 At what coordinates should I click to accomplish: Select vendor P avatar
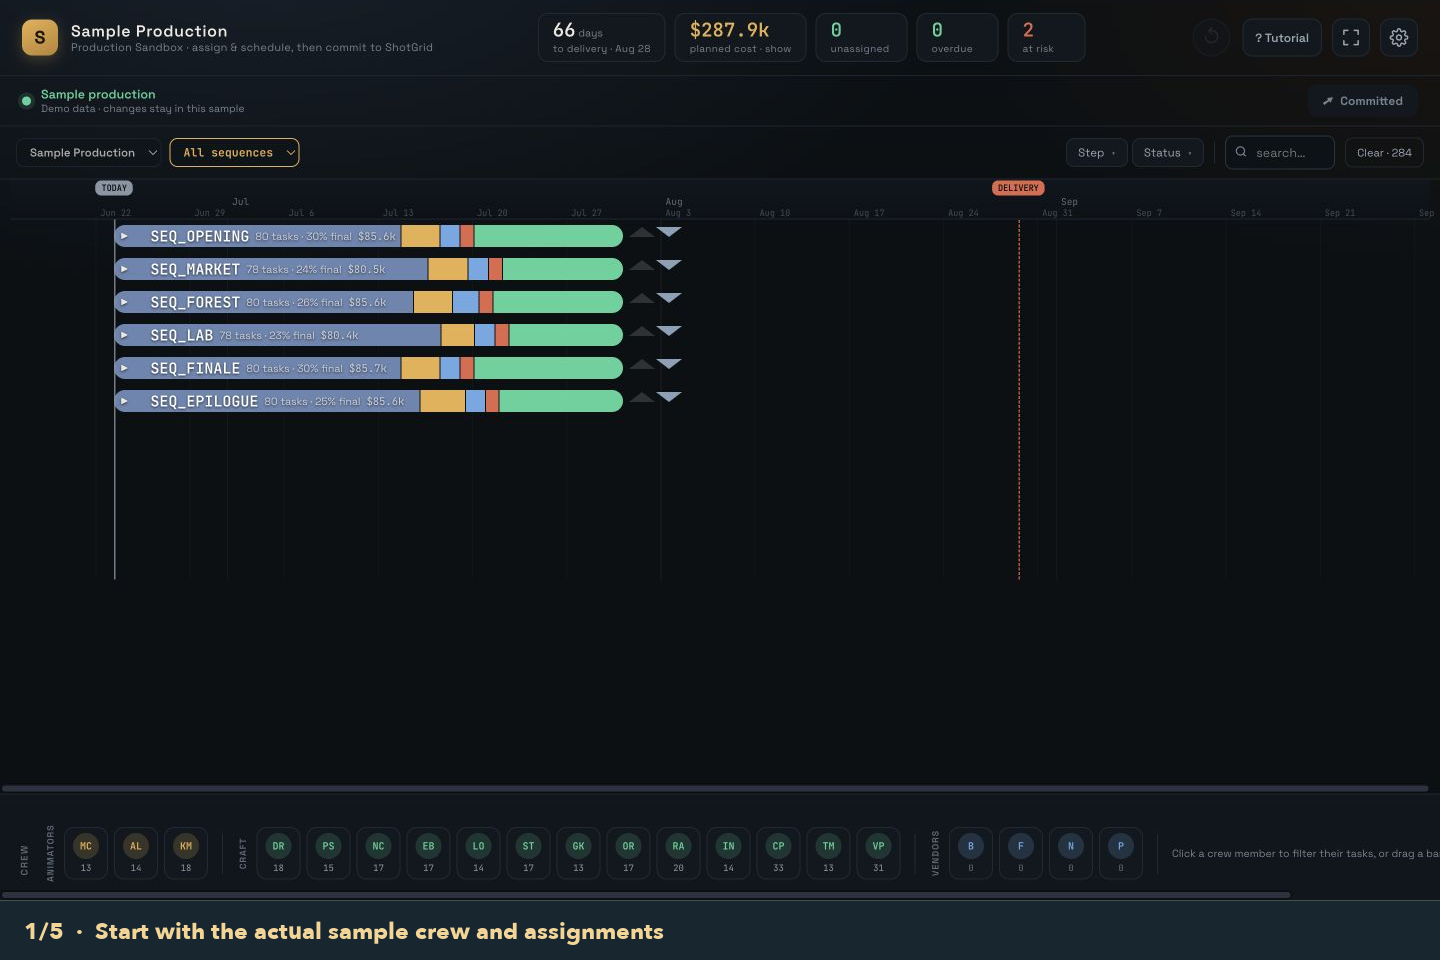click(1120, 846)
